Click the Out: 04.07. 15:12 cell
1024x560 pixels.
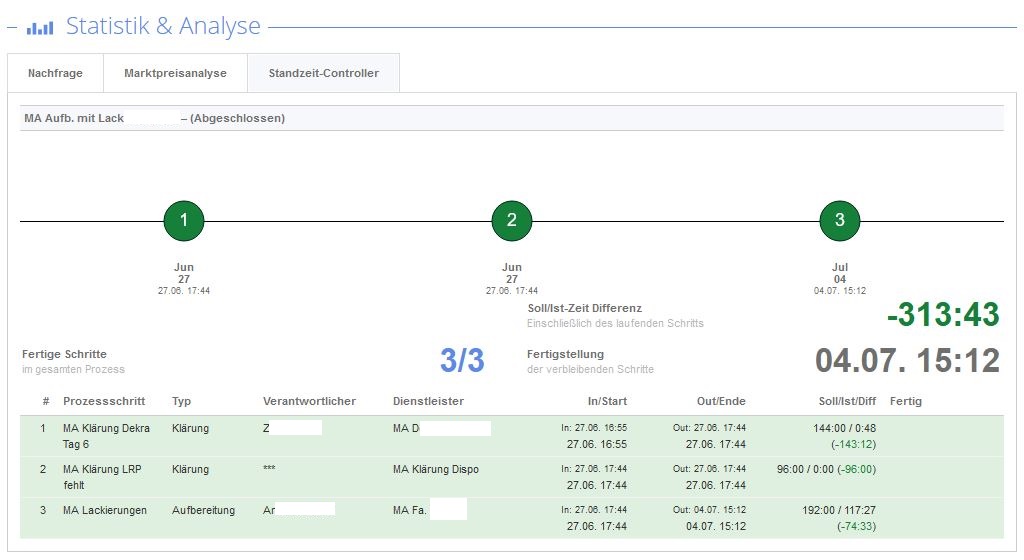tap(709, 510)
